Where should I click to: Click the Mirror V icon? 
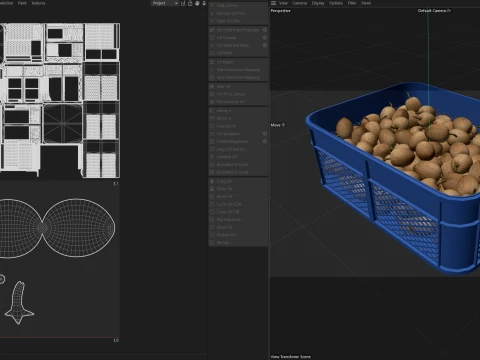(212, 118)
